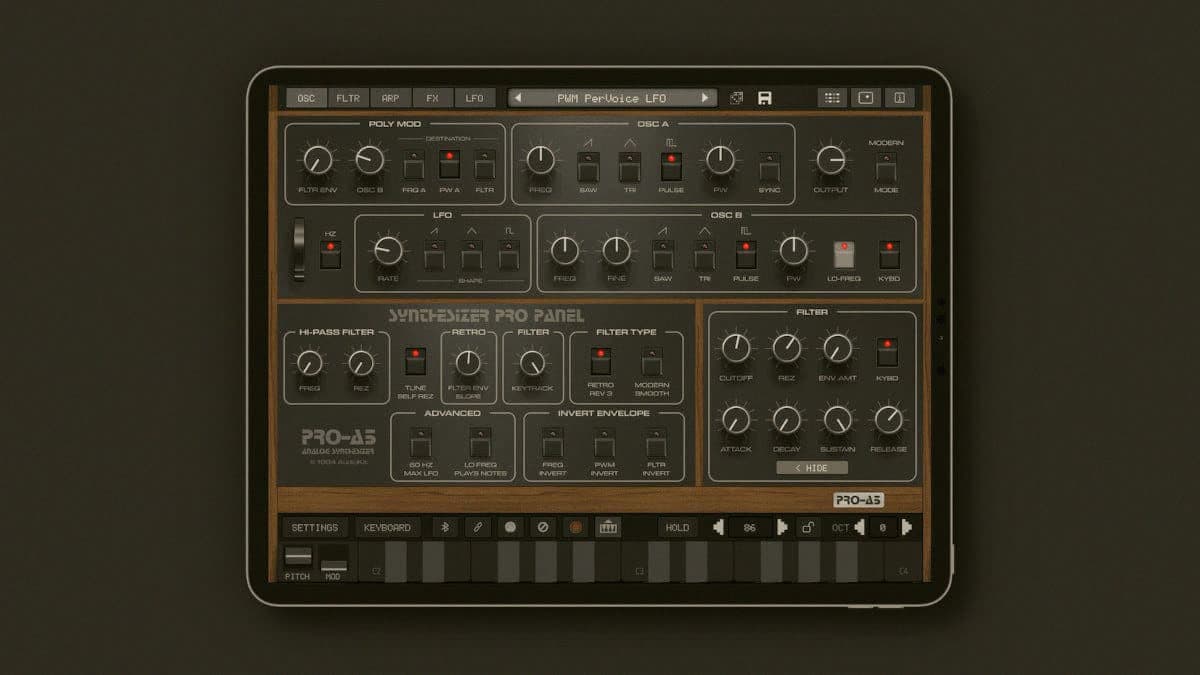Viewport: 1200px width, 675px height.
Task: Click the gray circle icon in the bottom bar
Action: [x=510, y=527]
